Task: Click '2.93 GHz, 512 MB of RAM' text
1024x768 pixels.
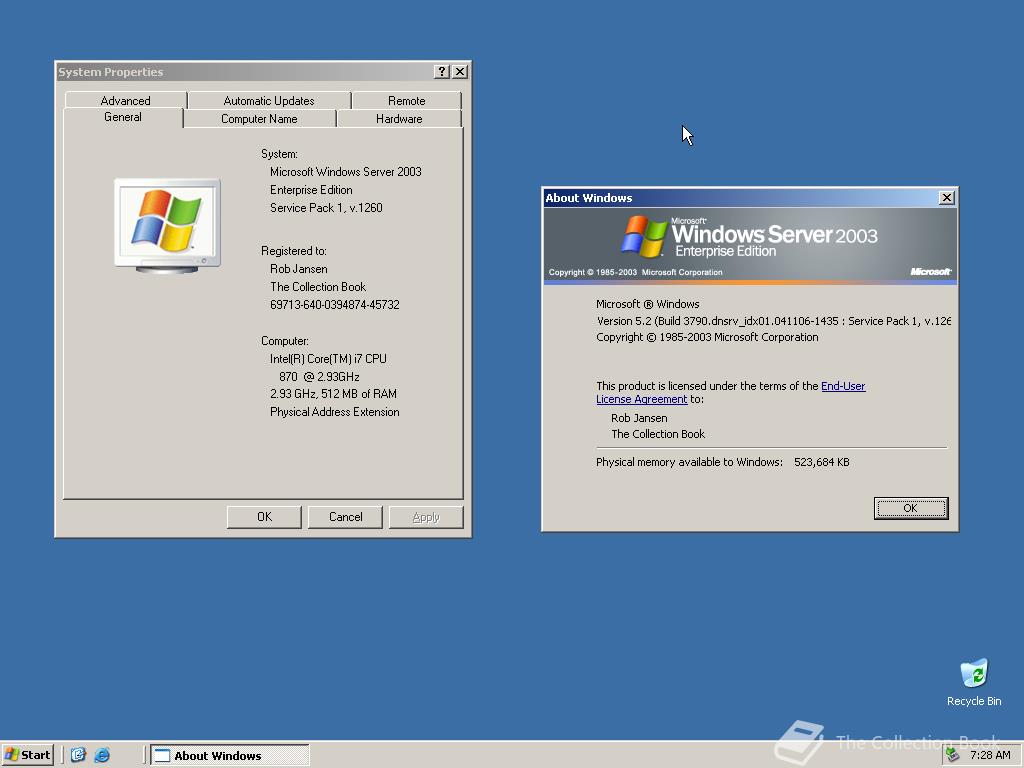Action: pyautogui.click(x=333, y=394)
